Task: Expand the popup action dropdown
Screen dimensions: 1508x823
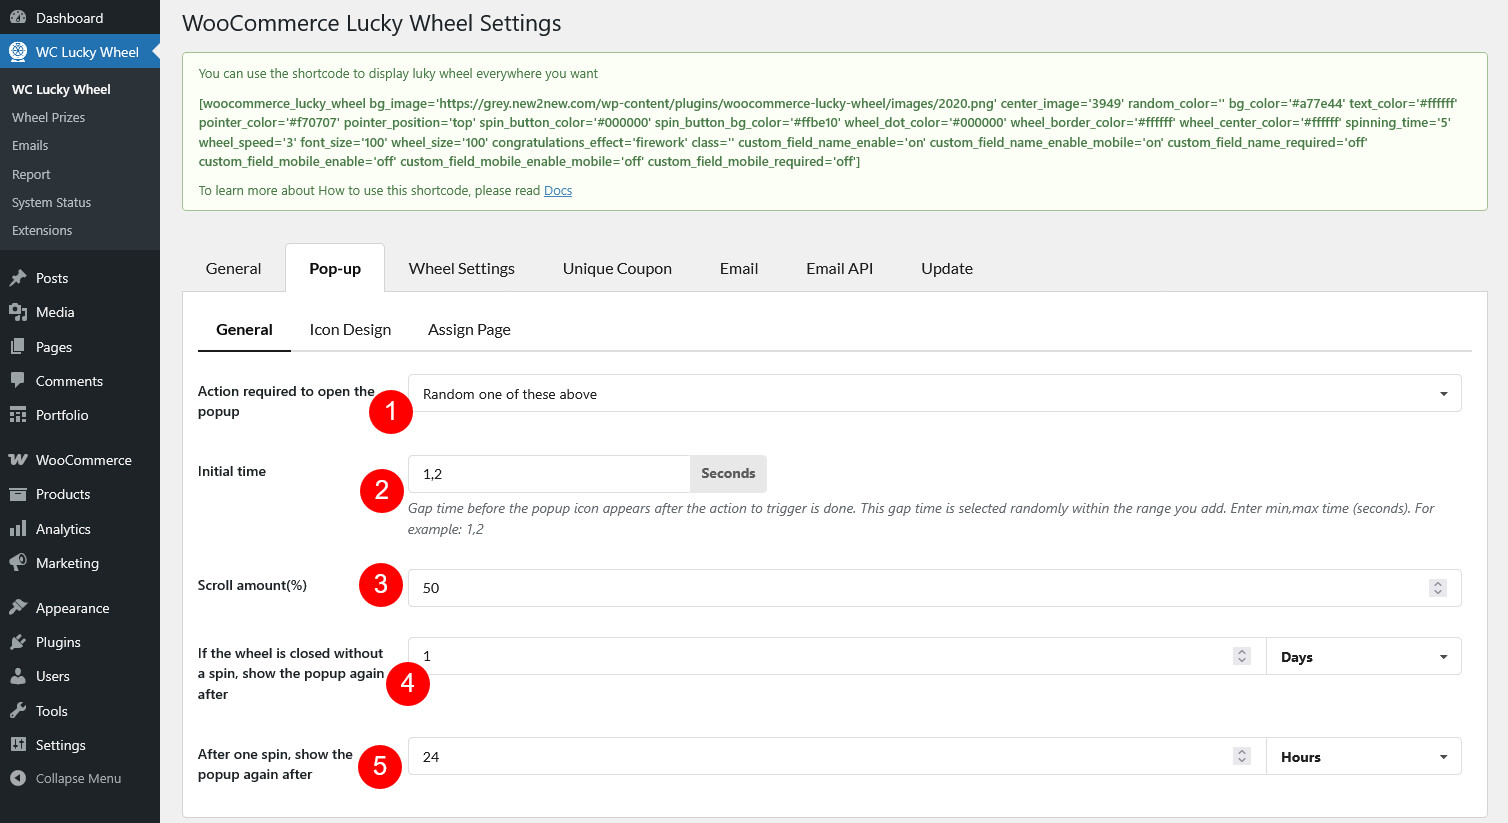Action: [934, 394]
